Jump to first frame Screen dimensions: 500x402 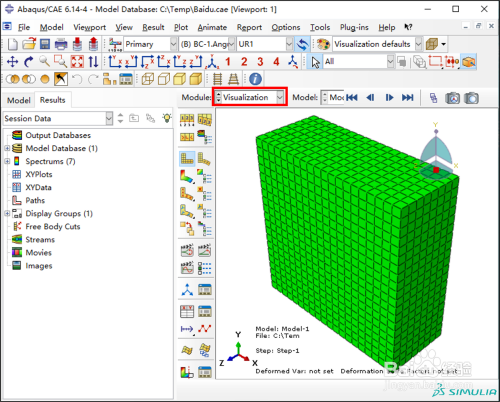click(352, 98)
